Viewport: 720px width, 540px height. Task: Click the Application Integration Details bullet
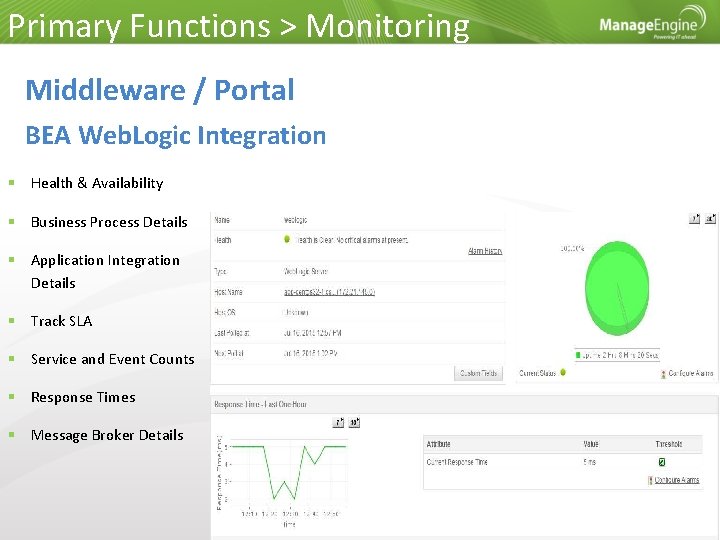(x=105, y=271)
